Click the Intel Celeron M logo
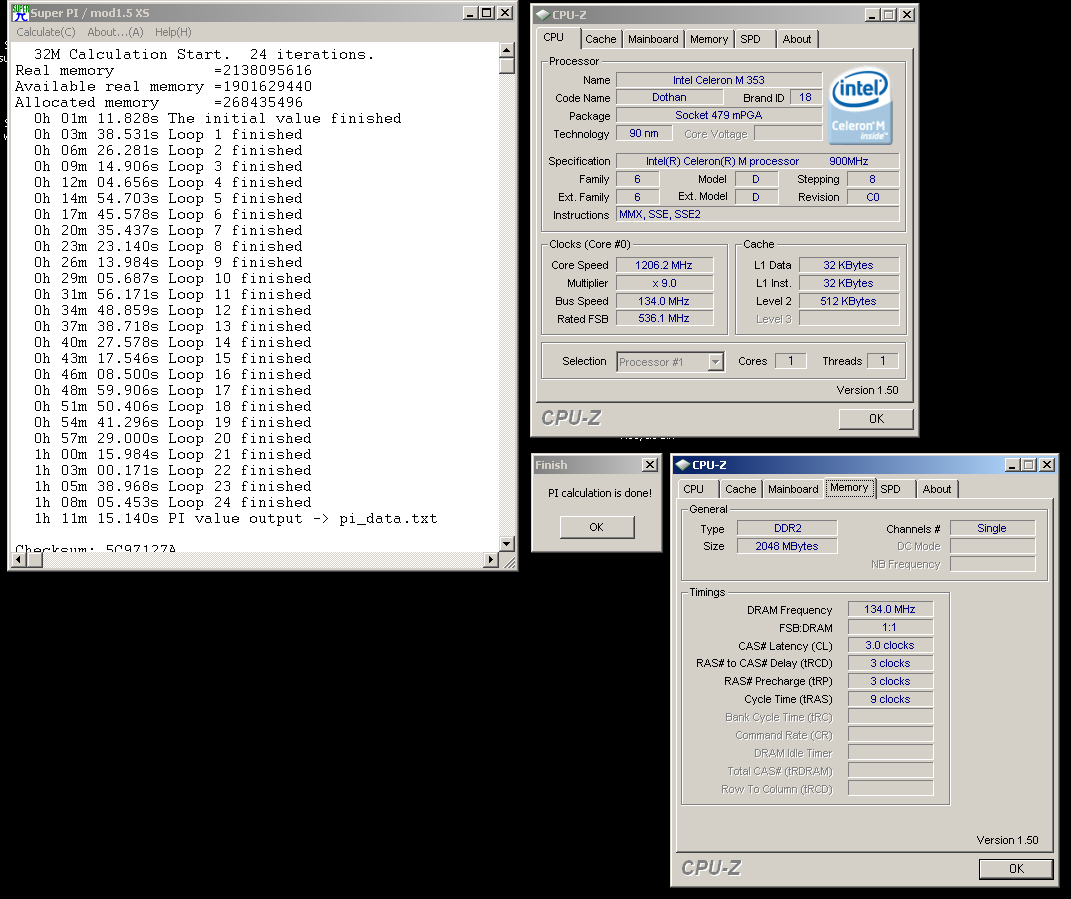Viewport: 1071px width, 899px height. pos(860,105)
